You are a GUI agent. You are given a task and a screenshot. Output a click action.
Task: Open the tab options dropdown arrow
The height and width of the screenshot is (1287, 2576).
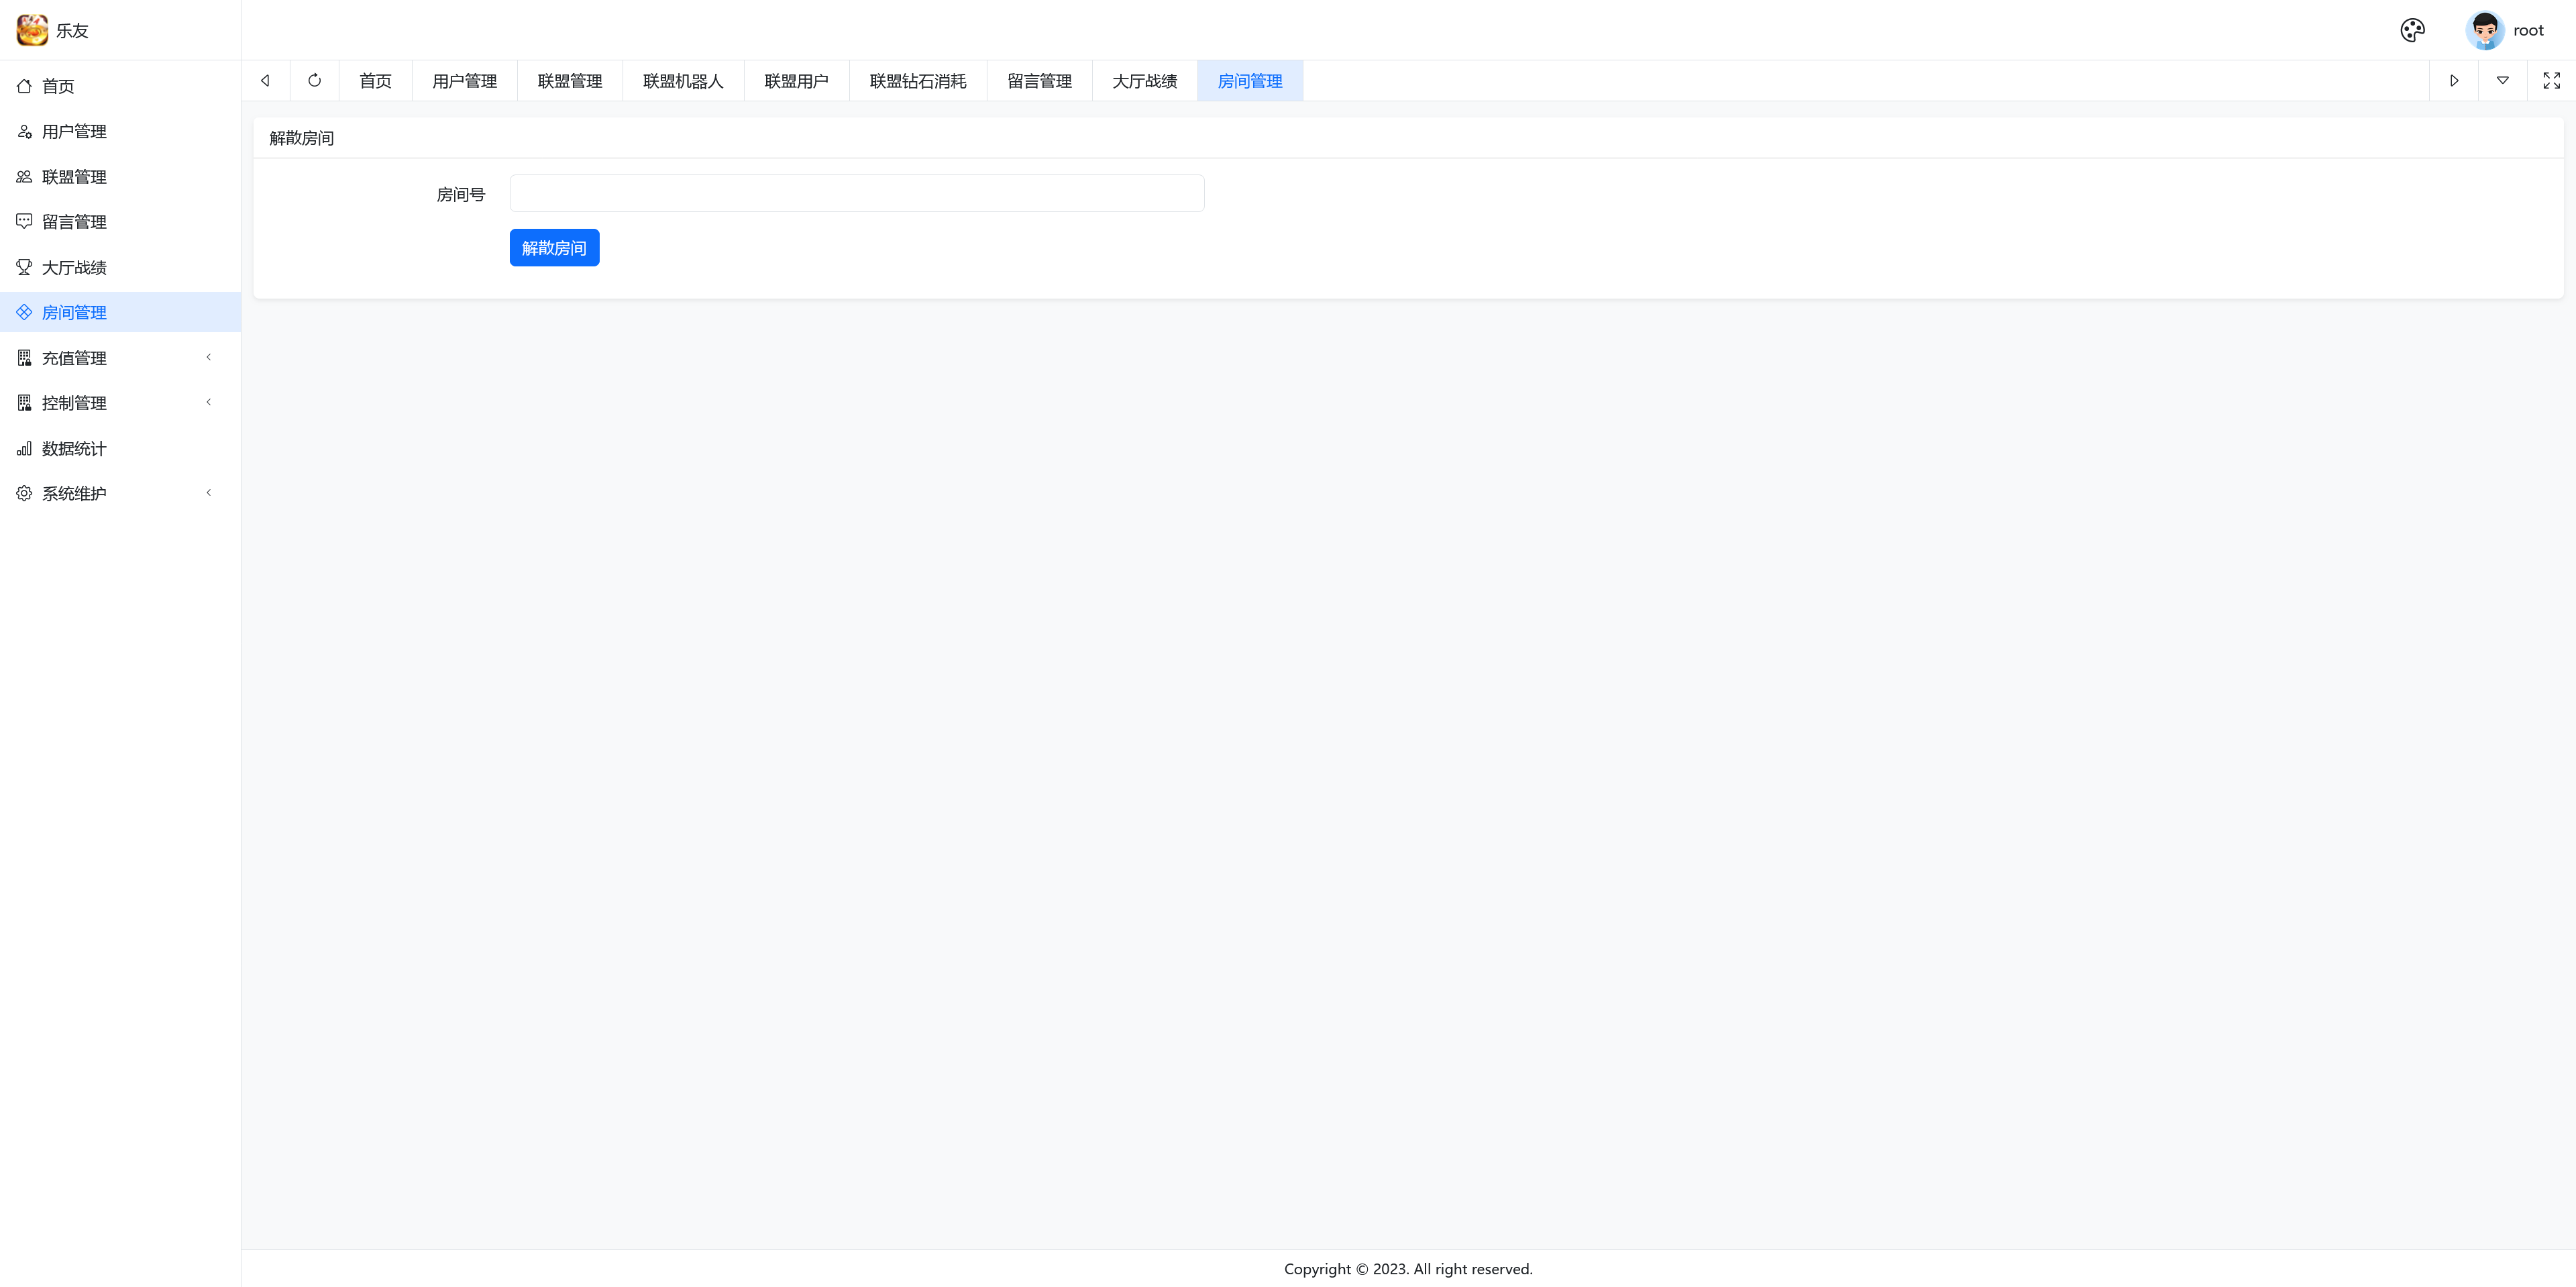point(2502,80)
